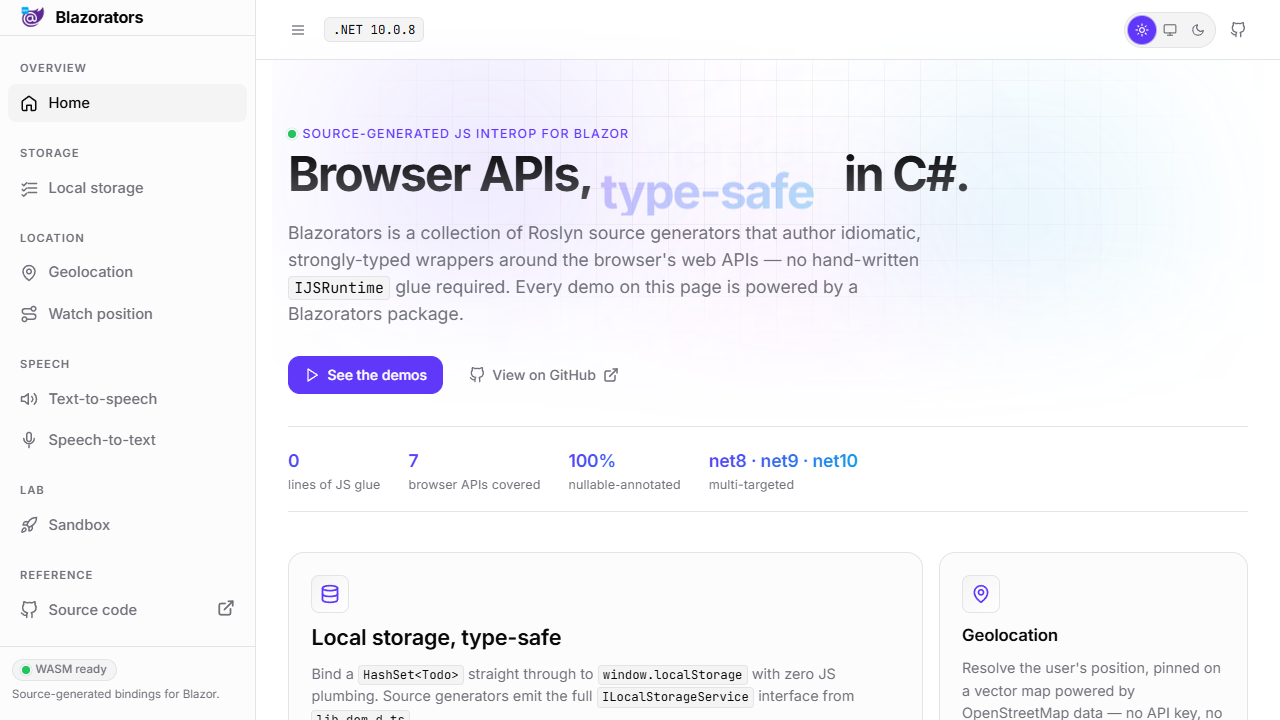Select Home in the sidebar
1280x720 pixels.
click(x=127, y=103)
